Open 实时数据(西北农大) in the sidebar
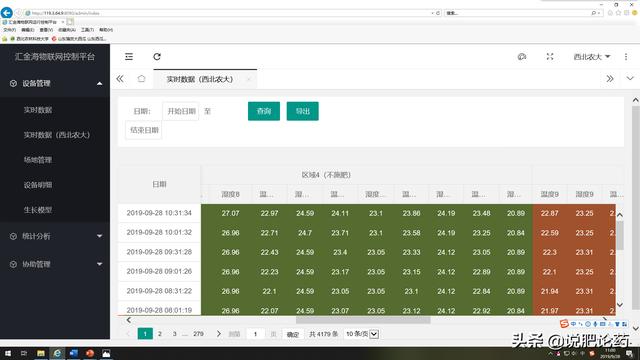 (x=56, y=135)
